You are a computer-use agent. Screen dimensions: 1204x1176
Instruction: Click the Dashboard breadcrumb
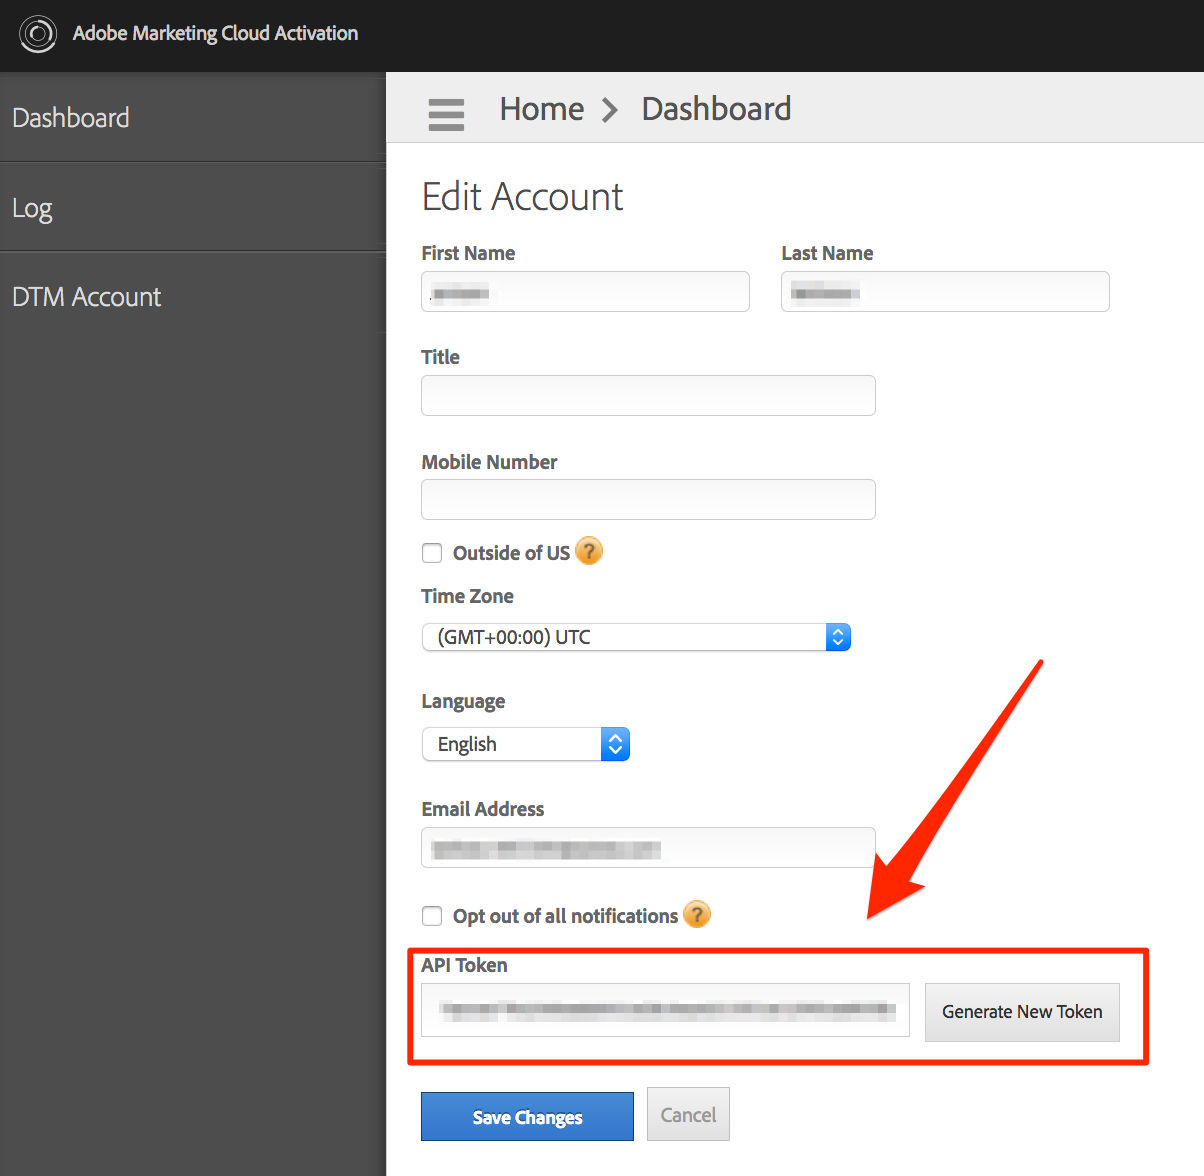716,109
